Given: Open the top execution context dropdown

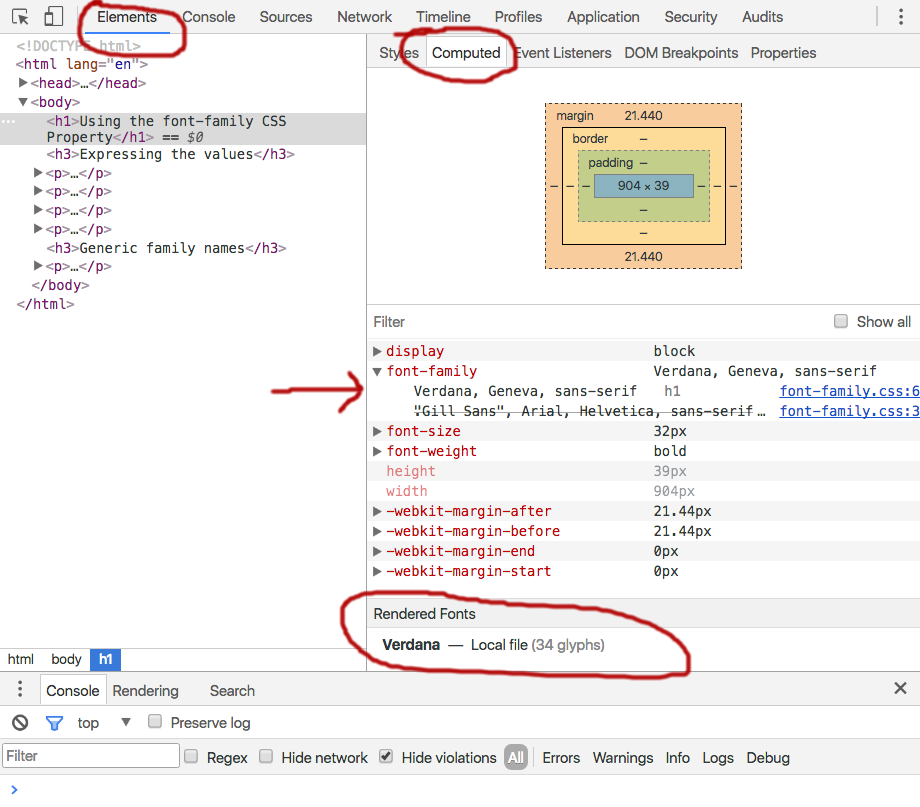Looking at the screenshot, I should click(x=104, y=722).
